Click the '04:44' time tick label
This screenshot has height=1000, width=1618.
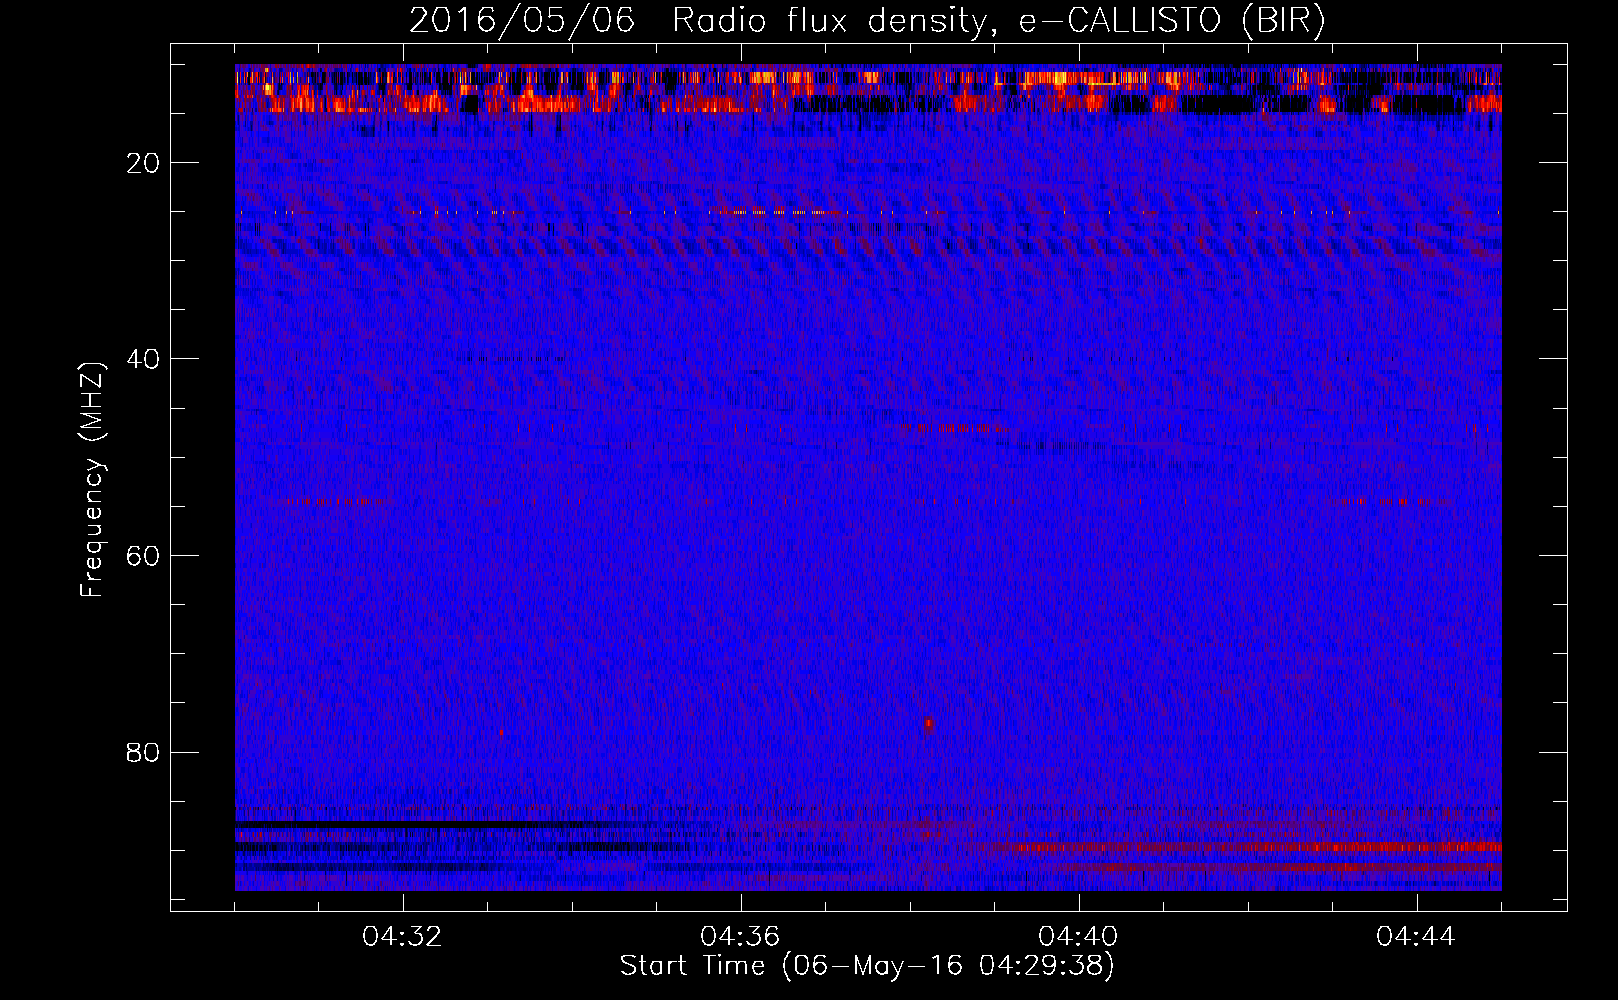click(x=1417, y=937)
